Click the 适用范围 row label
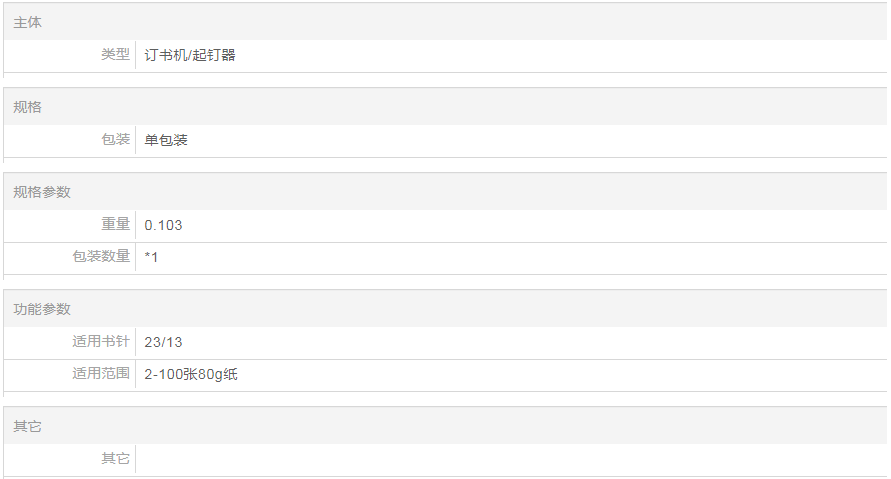The height and width of the screenshot is (479, 891). [101, 374]
